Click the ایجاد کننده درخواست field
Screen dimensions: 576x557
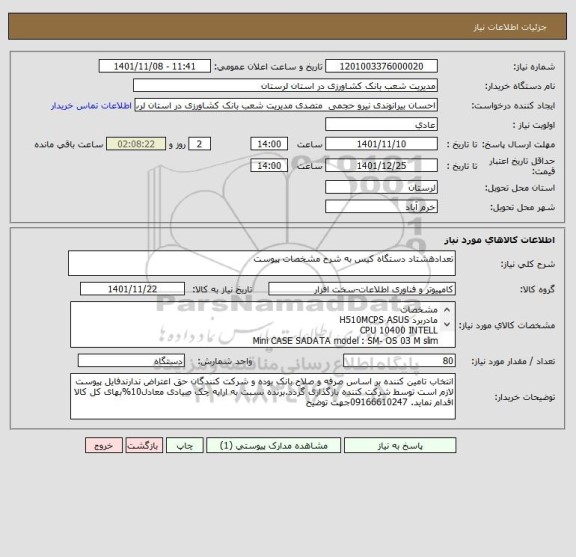286,105
